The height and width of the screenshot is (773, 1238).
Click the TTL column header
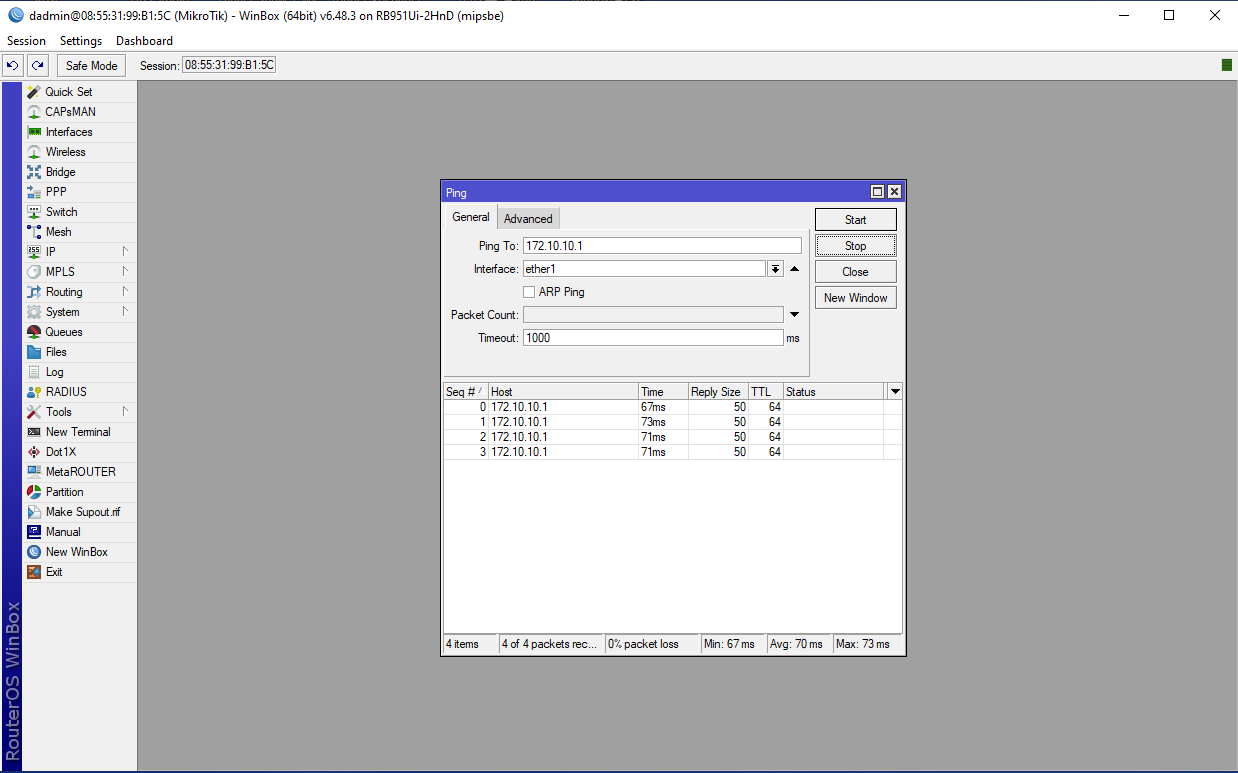[x=766, y=392]
